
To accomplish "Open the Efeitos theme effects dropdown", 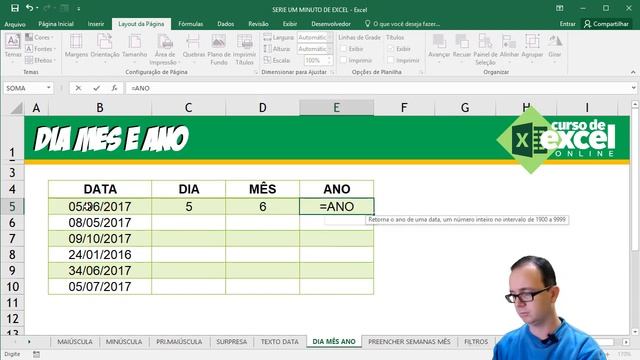I will coord(40,60).
